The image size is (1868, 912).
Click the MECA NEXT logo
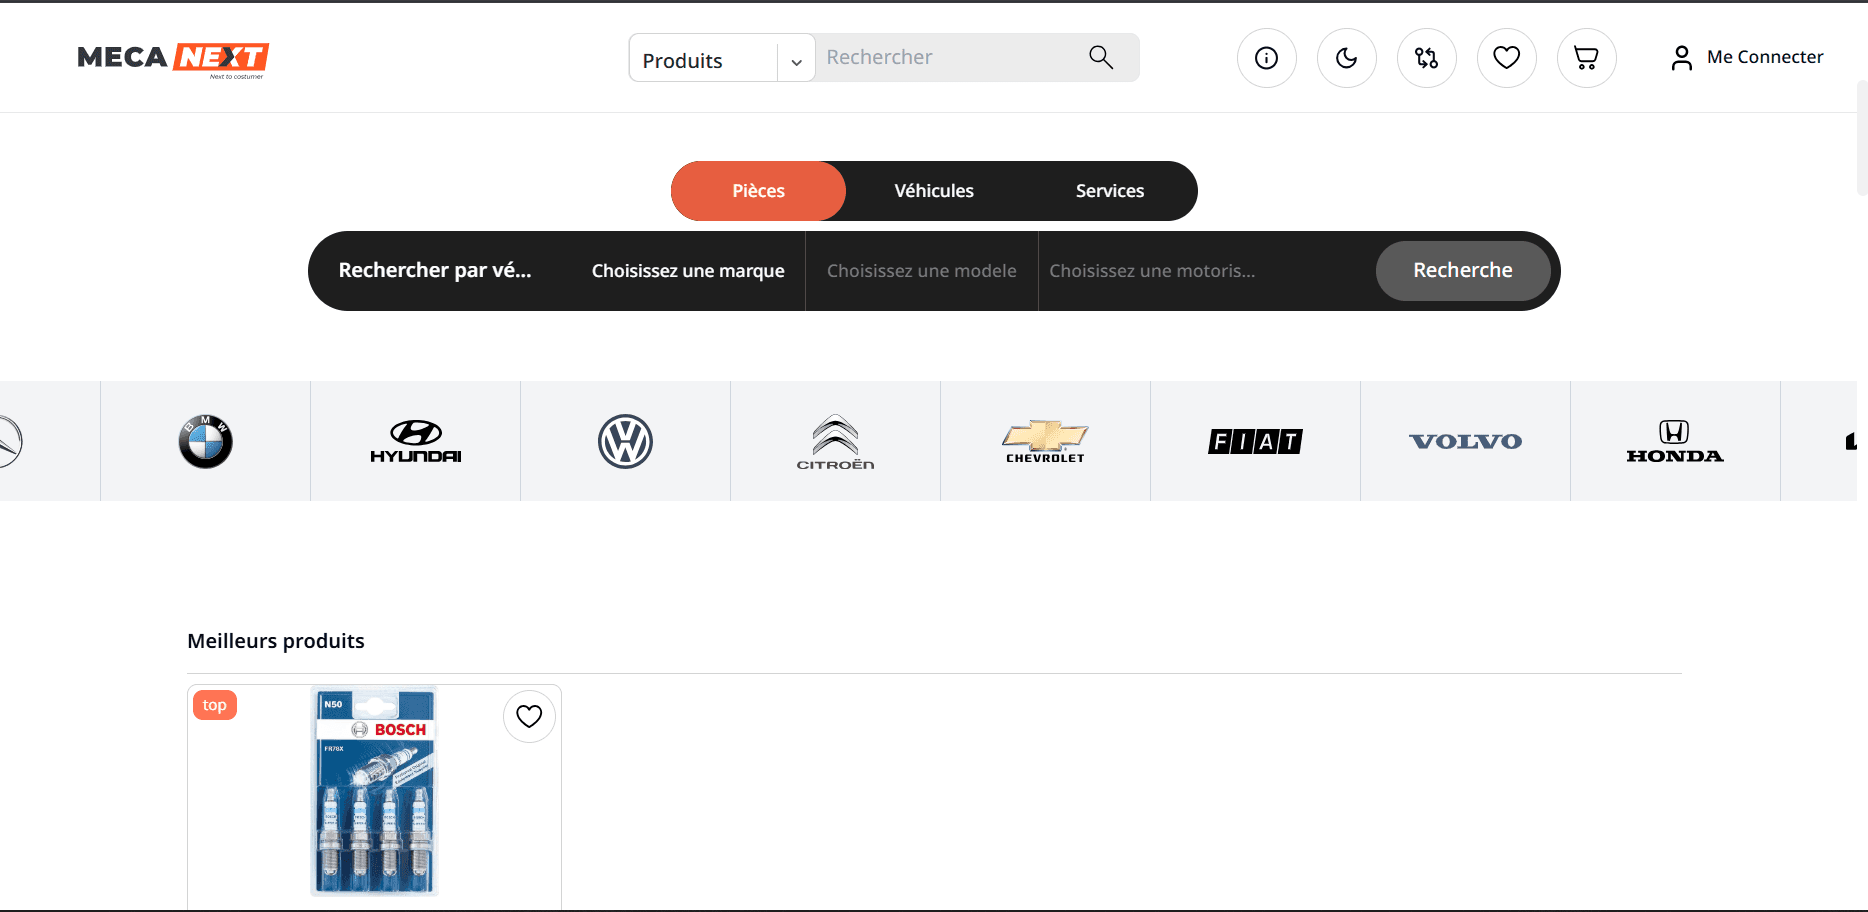click(173, 59)
